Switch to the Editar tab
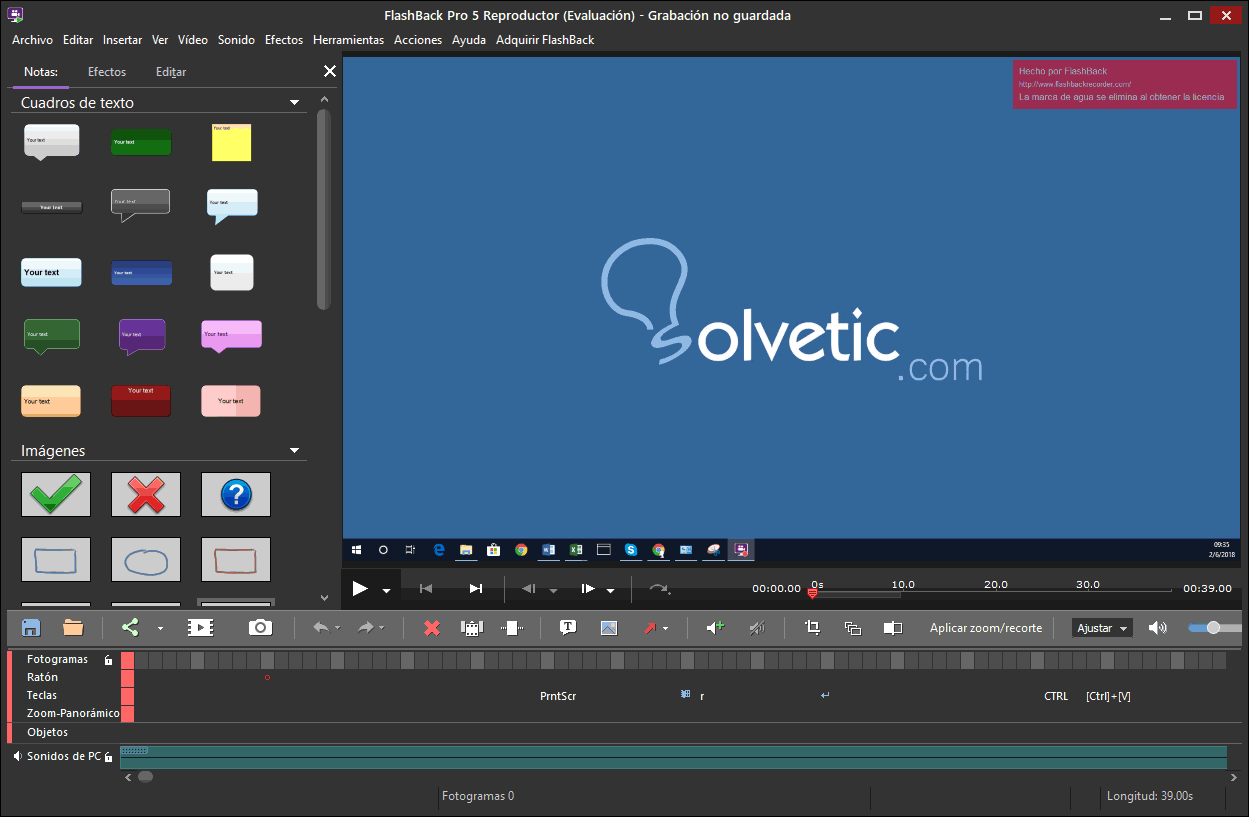The height and width of the screenshot is (817, 1249). [x=171, y=72]
